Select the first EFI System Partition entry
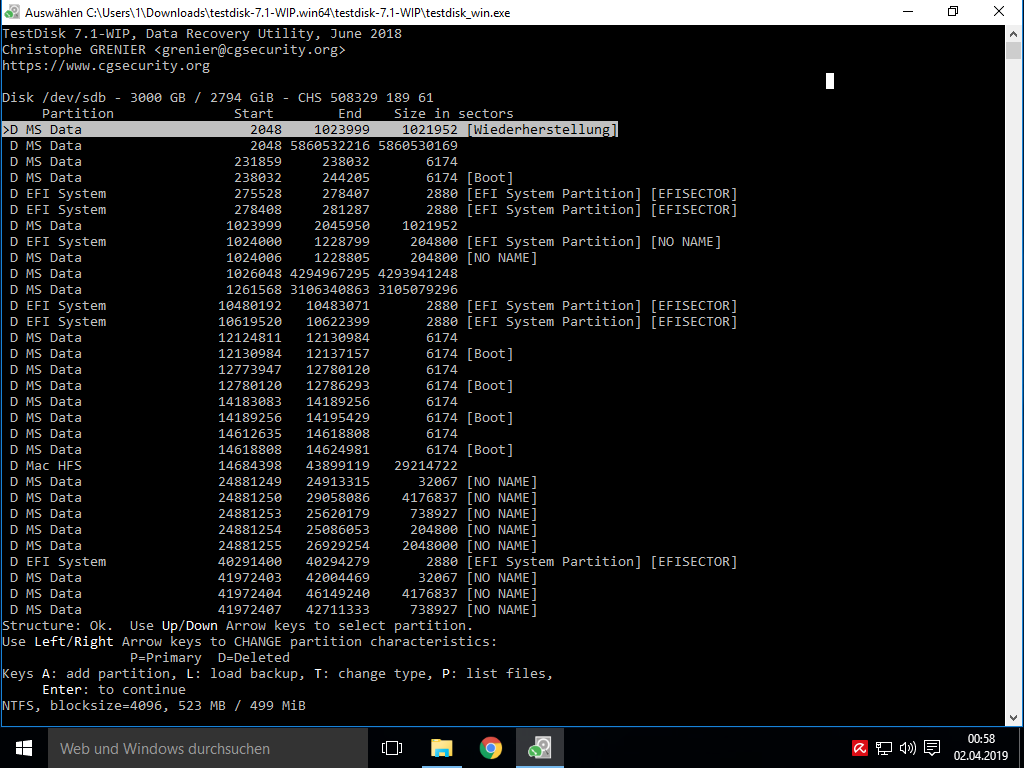This screenshot has width=1024, height=768. click(x=300, y=193)
